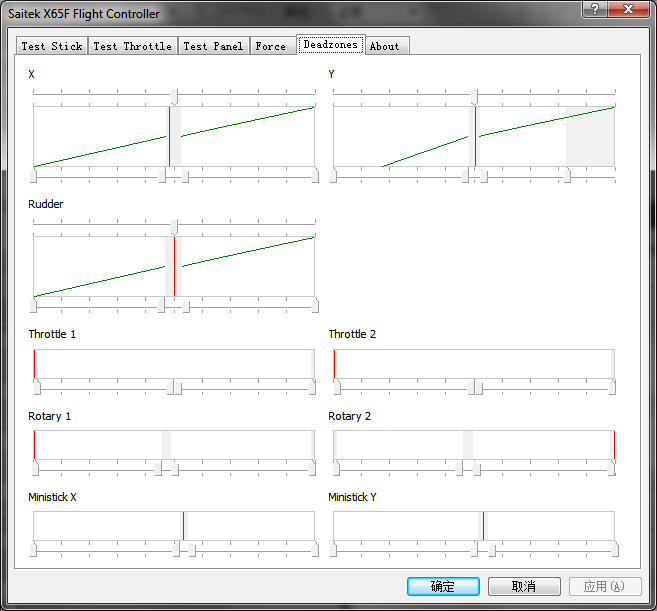Click the X axis response graph
This screenshot has width=657, height=611.
point(174,137)
